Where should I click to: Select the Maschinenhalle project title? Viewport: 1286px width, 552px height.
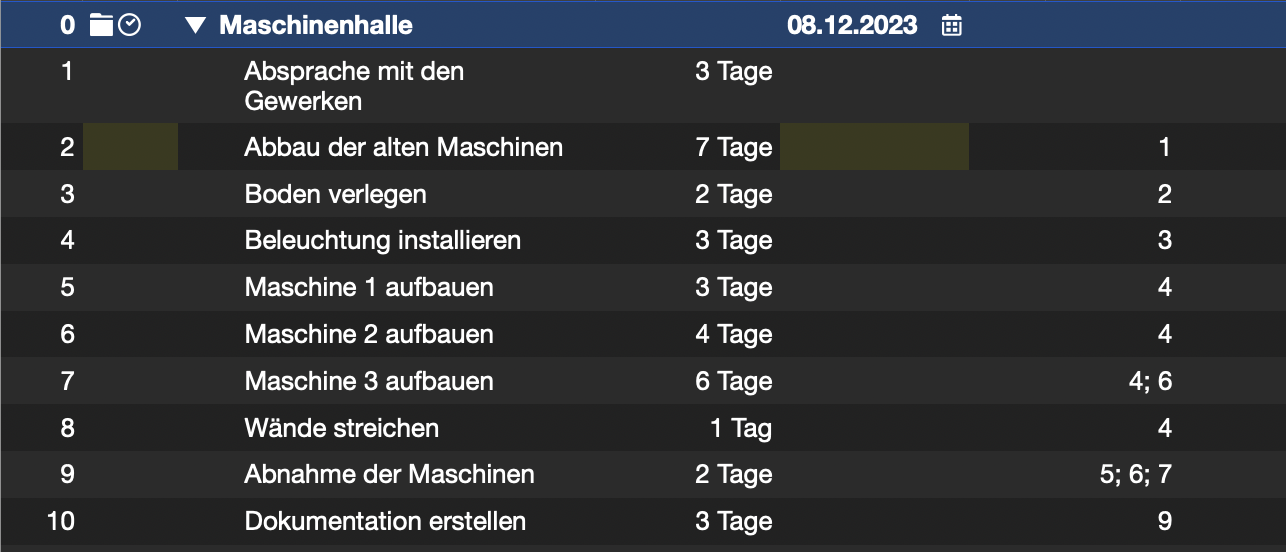coord(316,25)
